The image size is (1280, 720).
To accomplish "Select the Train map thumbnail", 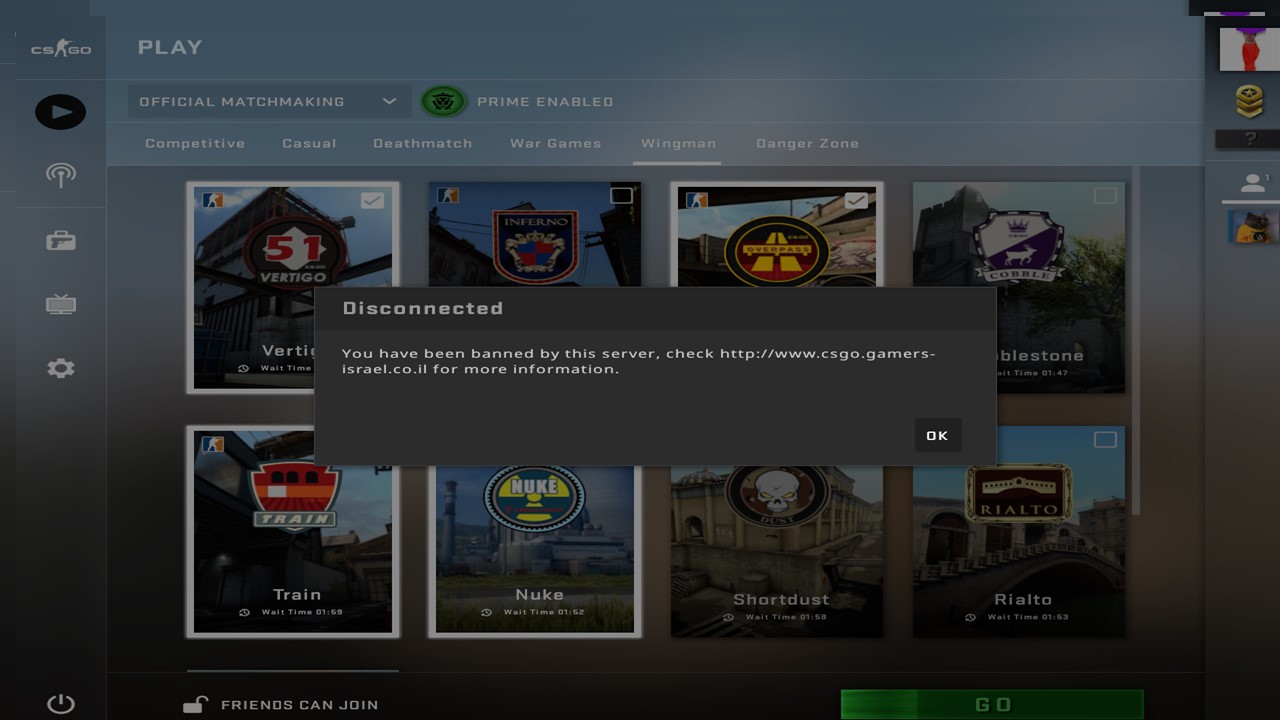I will [x=293, y=531].
